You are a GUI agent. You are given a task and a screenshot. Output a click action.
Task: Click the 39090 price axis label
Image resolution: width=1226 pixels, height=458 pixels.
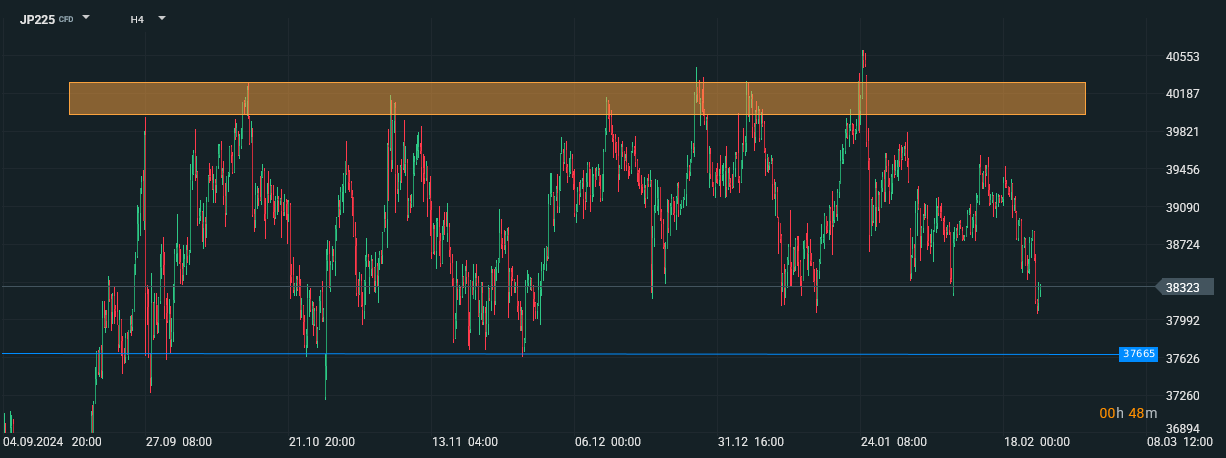1182,207
